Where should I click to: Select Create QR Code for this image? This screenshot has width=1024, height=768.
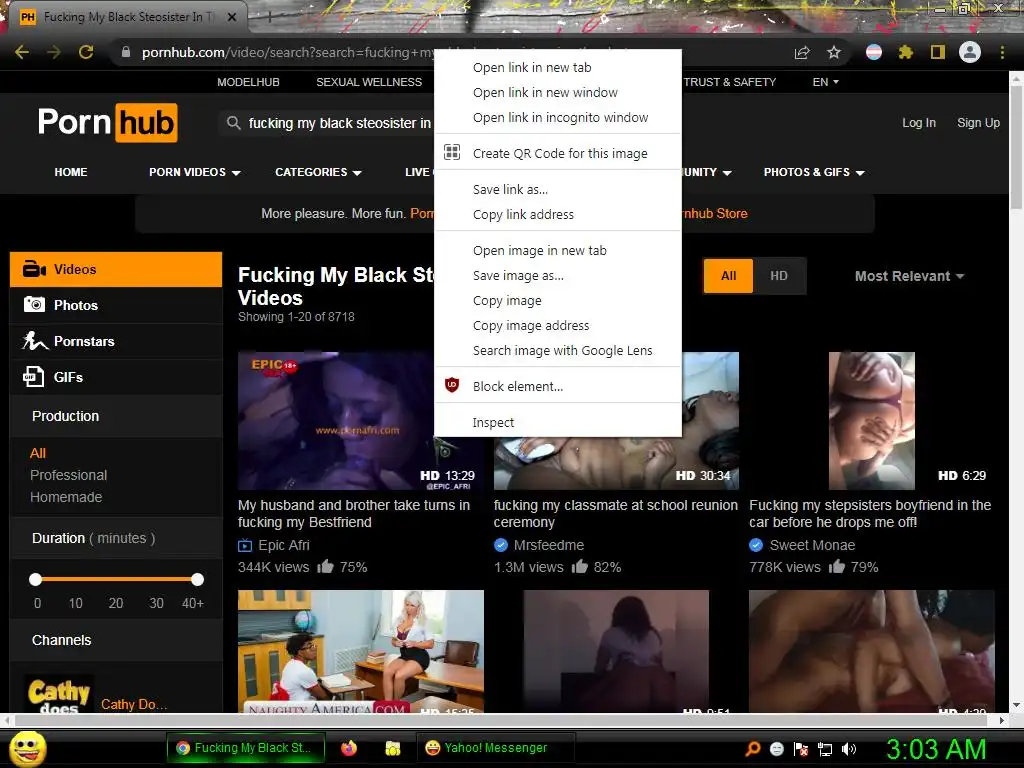(558, 153)
